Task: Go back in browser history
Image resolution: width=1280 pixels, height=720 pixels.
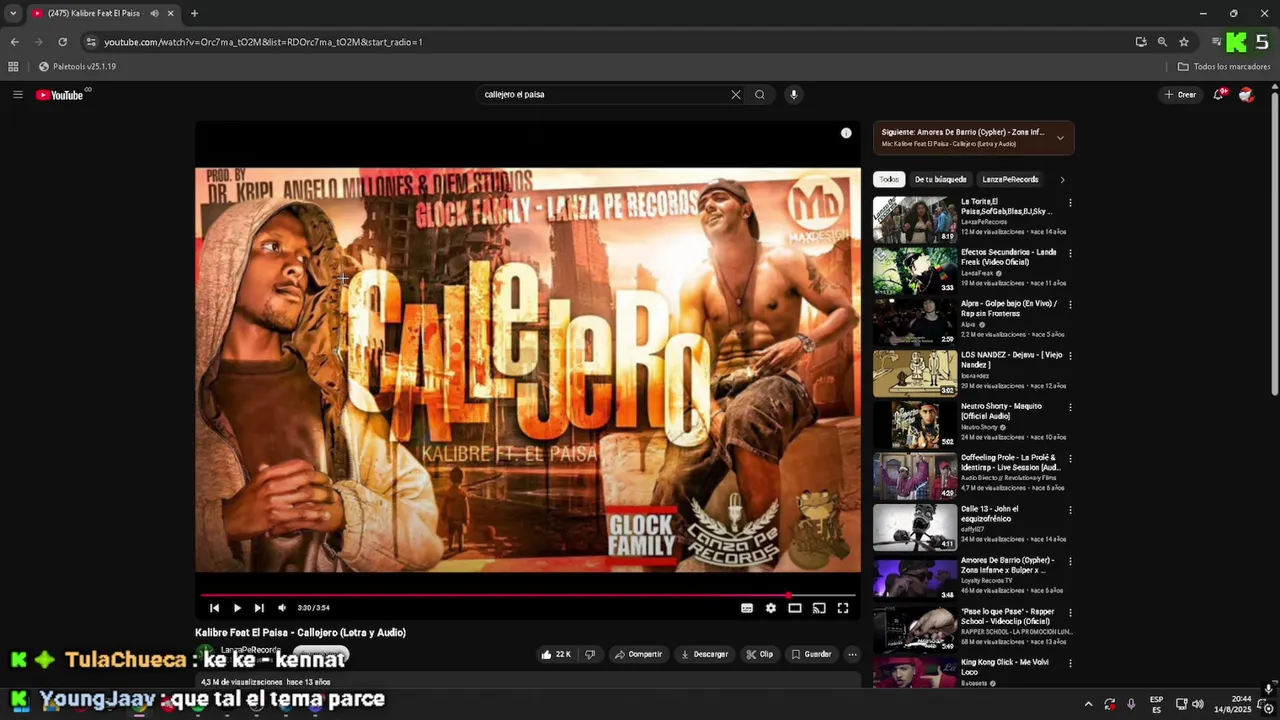Action: (14, 42)
